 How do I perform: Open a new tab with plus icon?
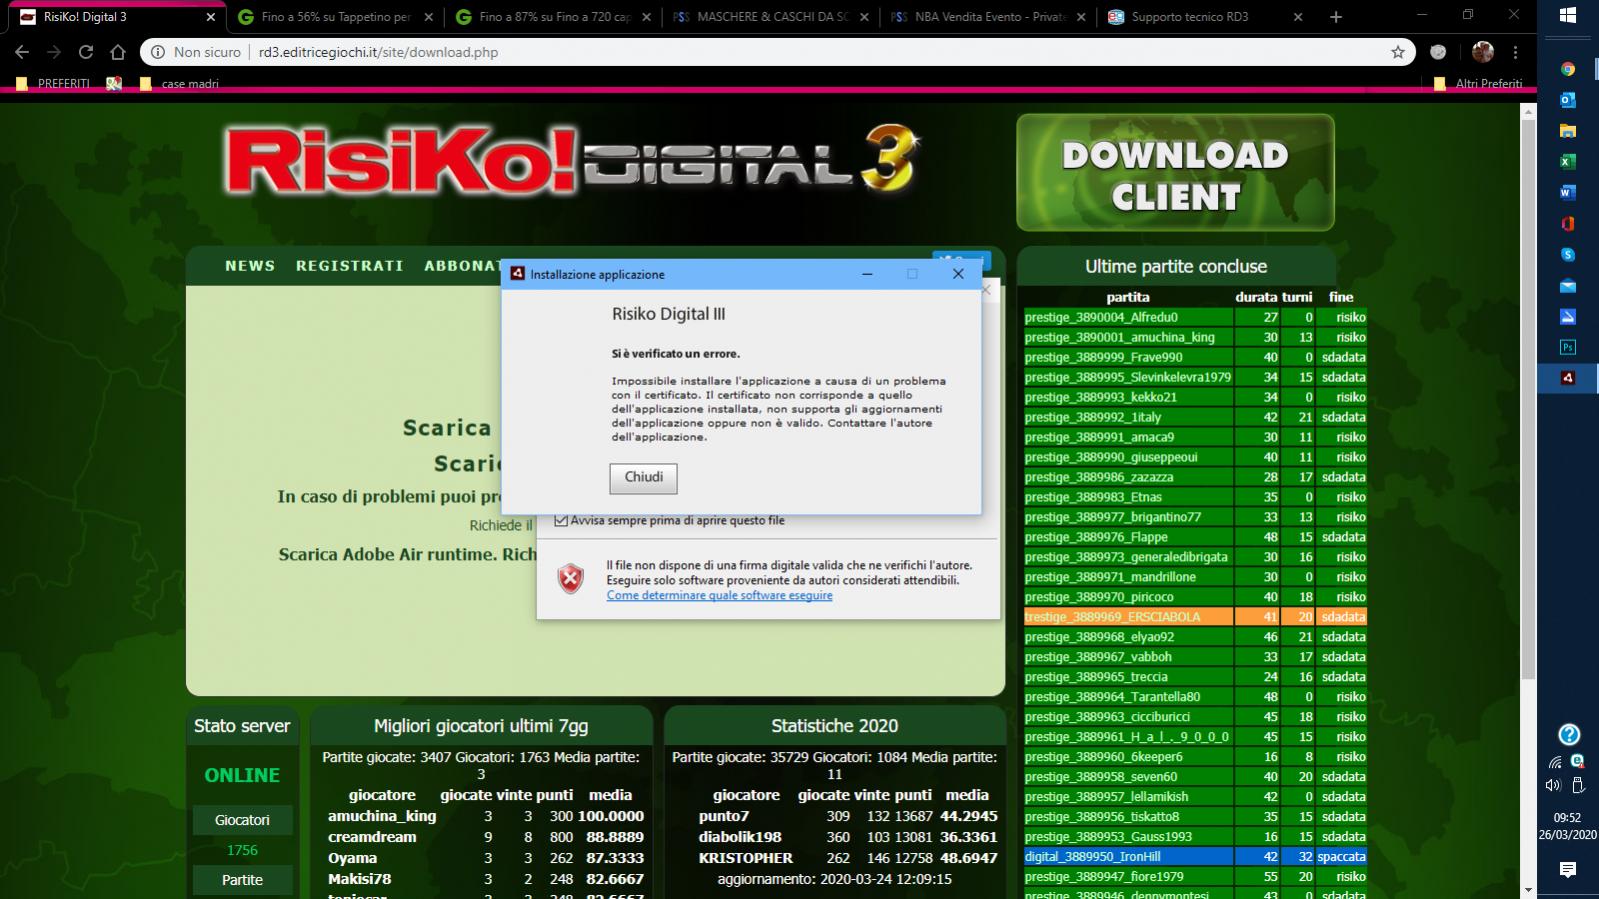pos(1336,17)
